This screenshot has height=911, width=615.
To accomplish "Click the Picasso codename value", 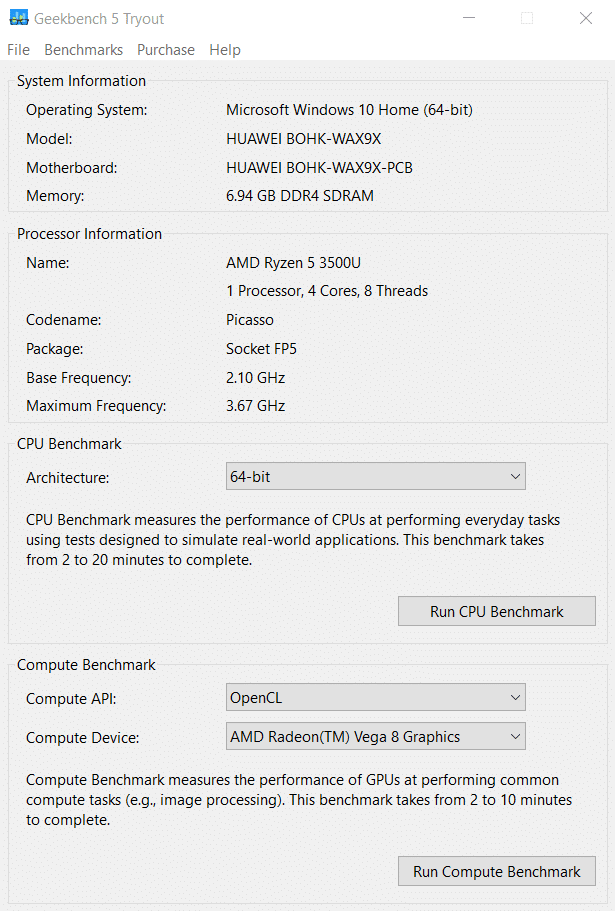I will pos(250,320).
